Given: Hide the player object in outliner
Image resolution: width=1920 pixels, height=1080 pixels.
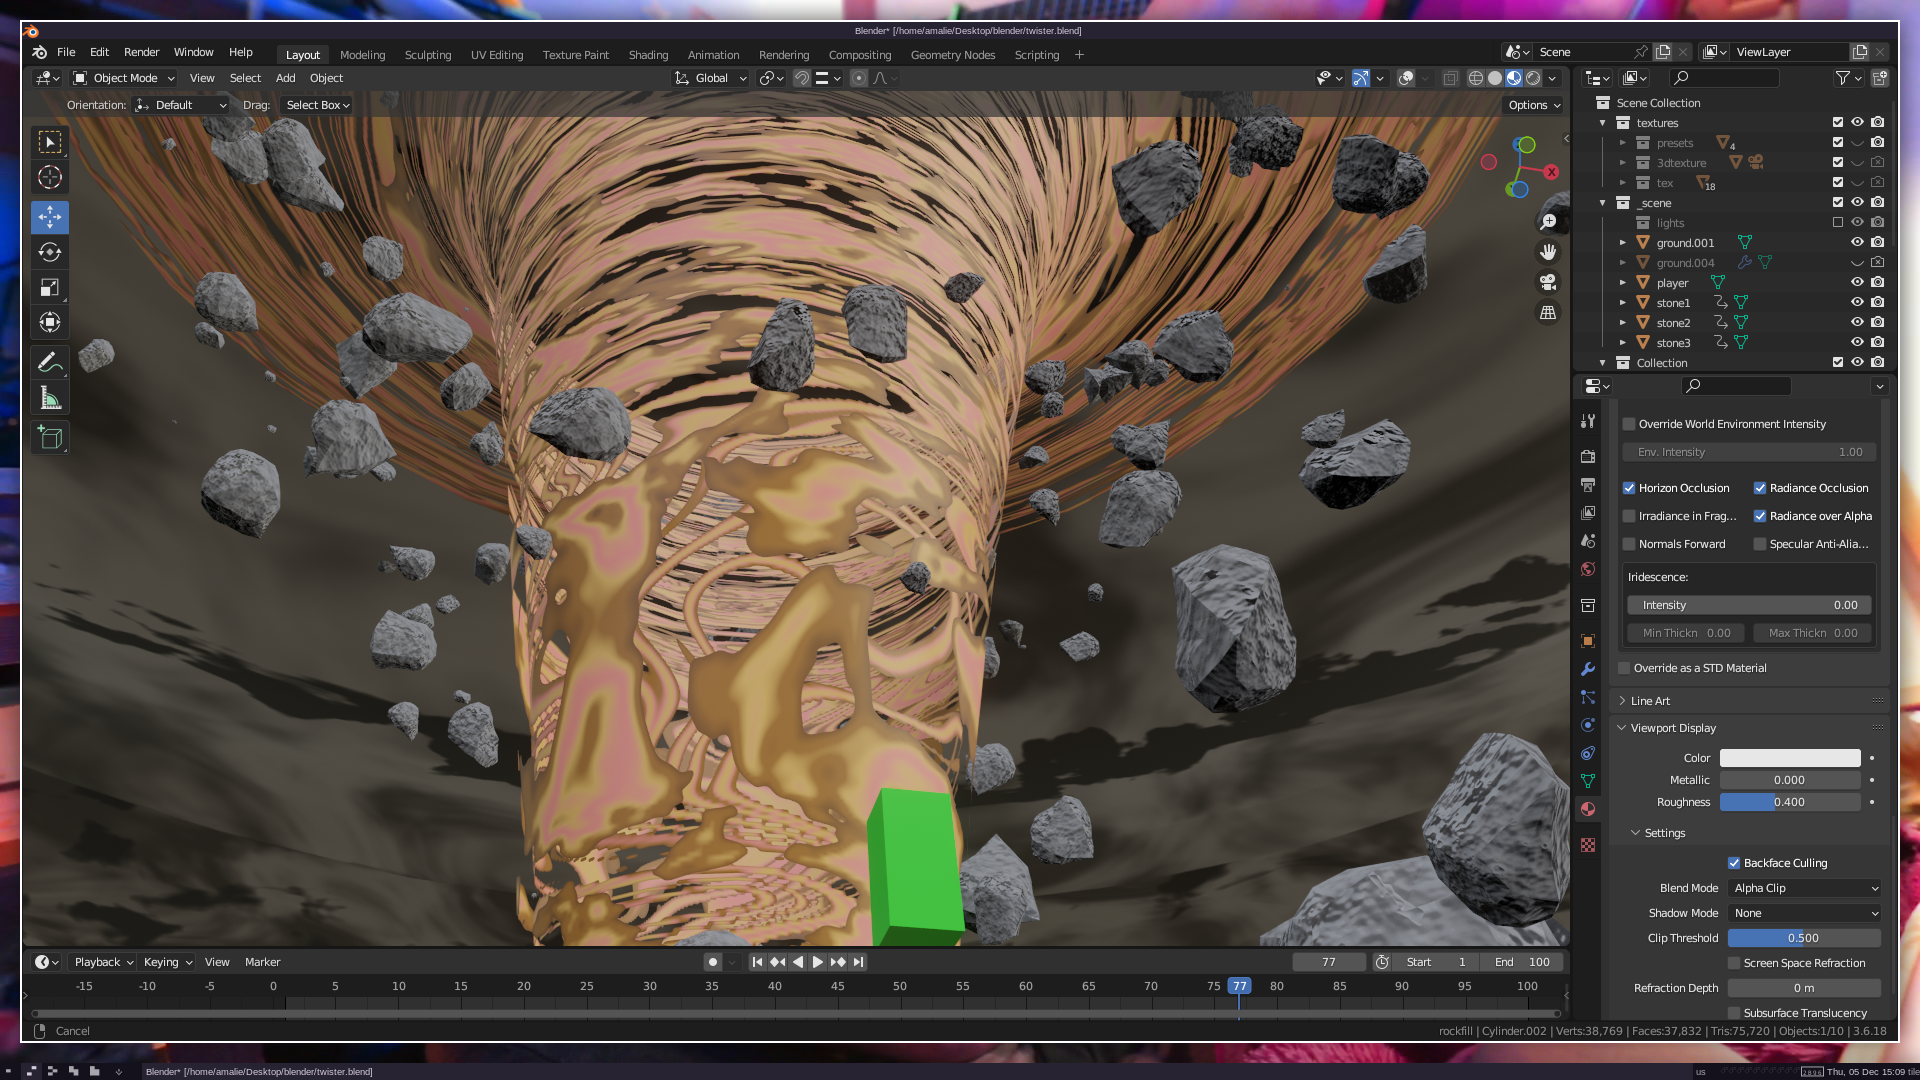Looking at the screenshot, I should coord(1857,283).
